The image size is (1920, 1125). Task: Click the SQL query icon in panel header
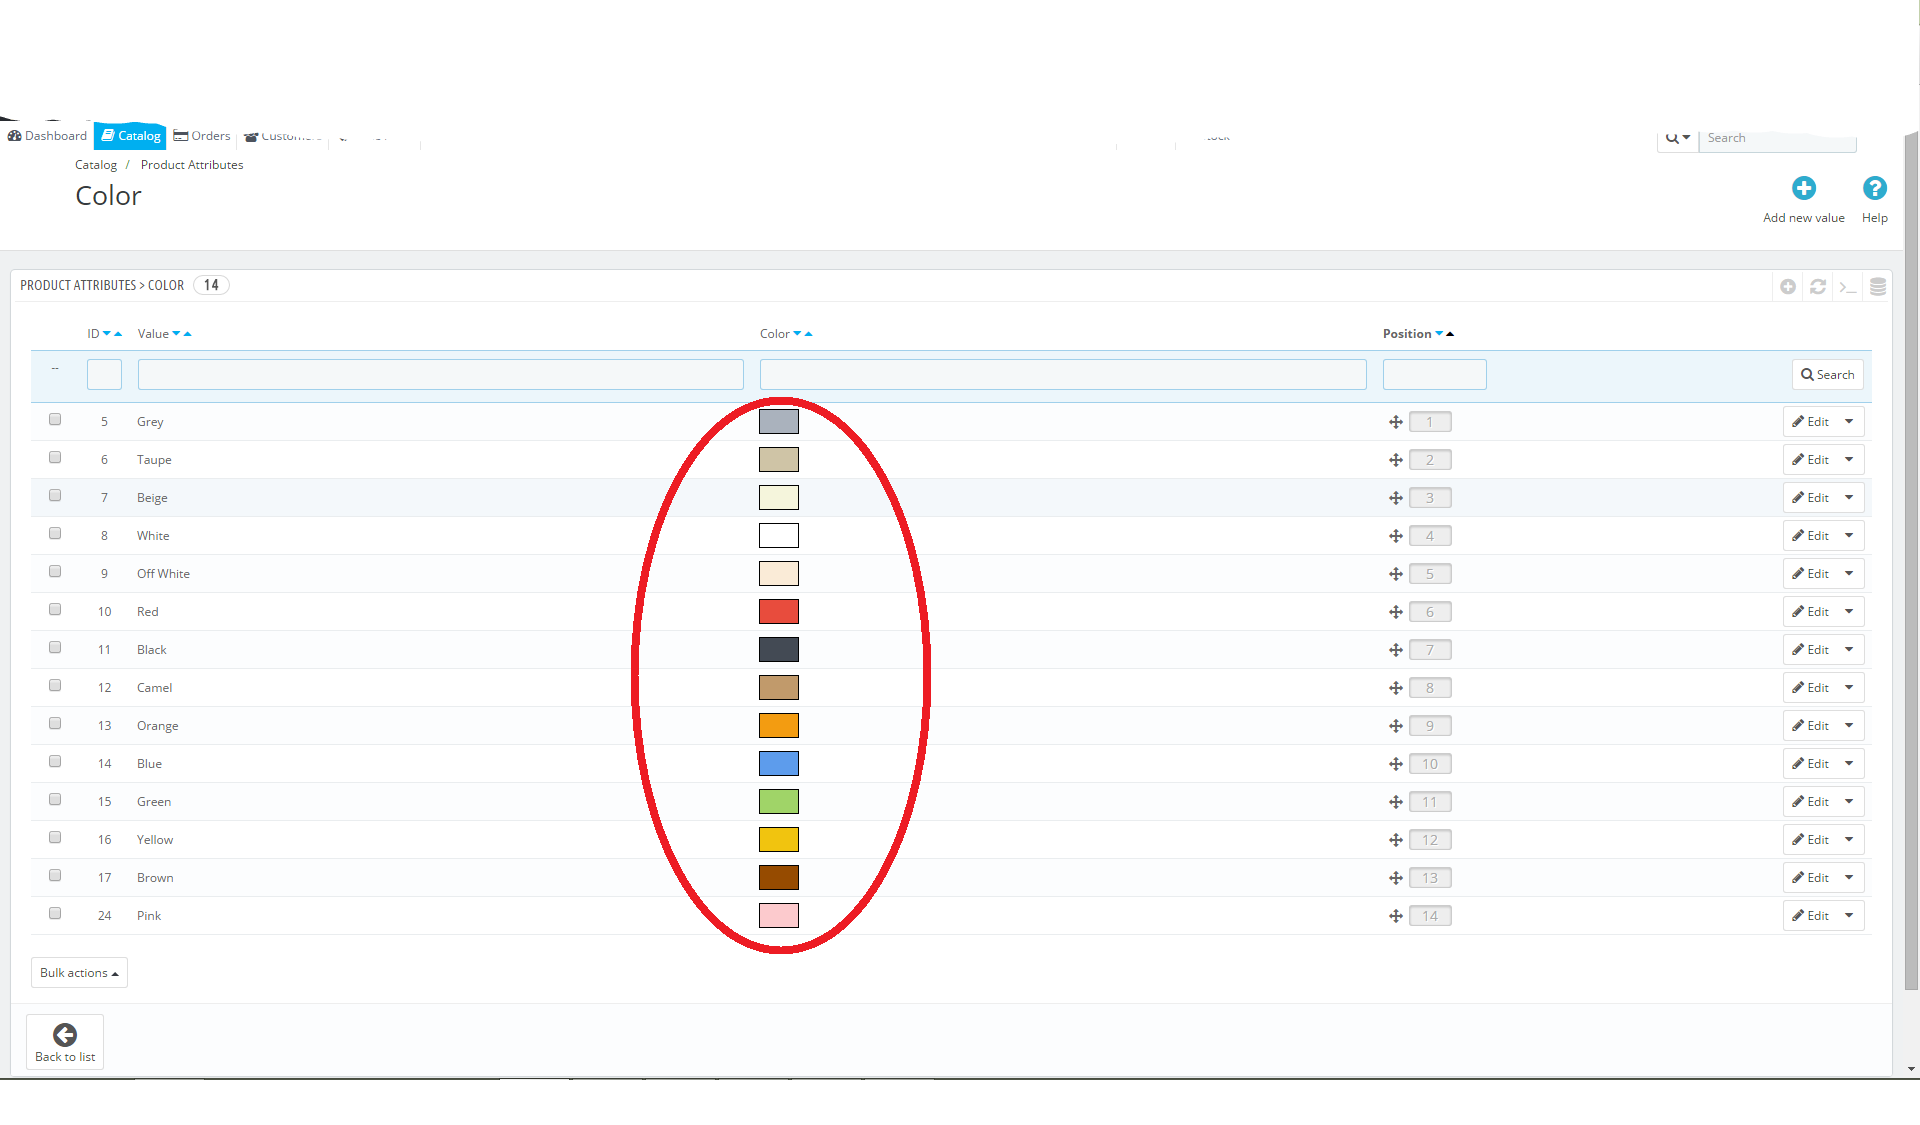pyautogui.click(x=1847, y=287)
